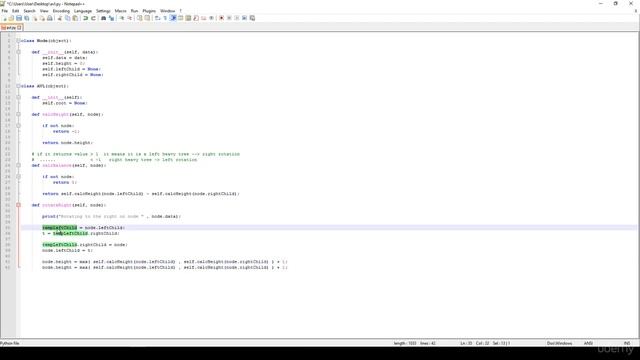640x360 pixels.
Task: Undo last edit via toolbar arrow
Action: click(x=85, y=18)
